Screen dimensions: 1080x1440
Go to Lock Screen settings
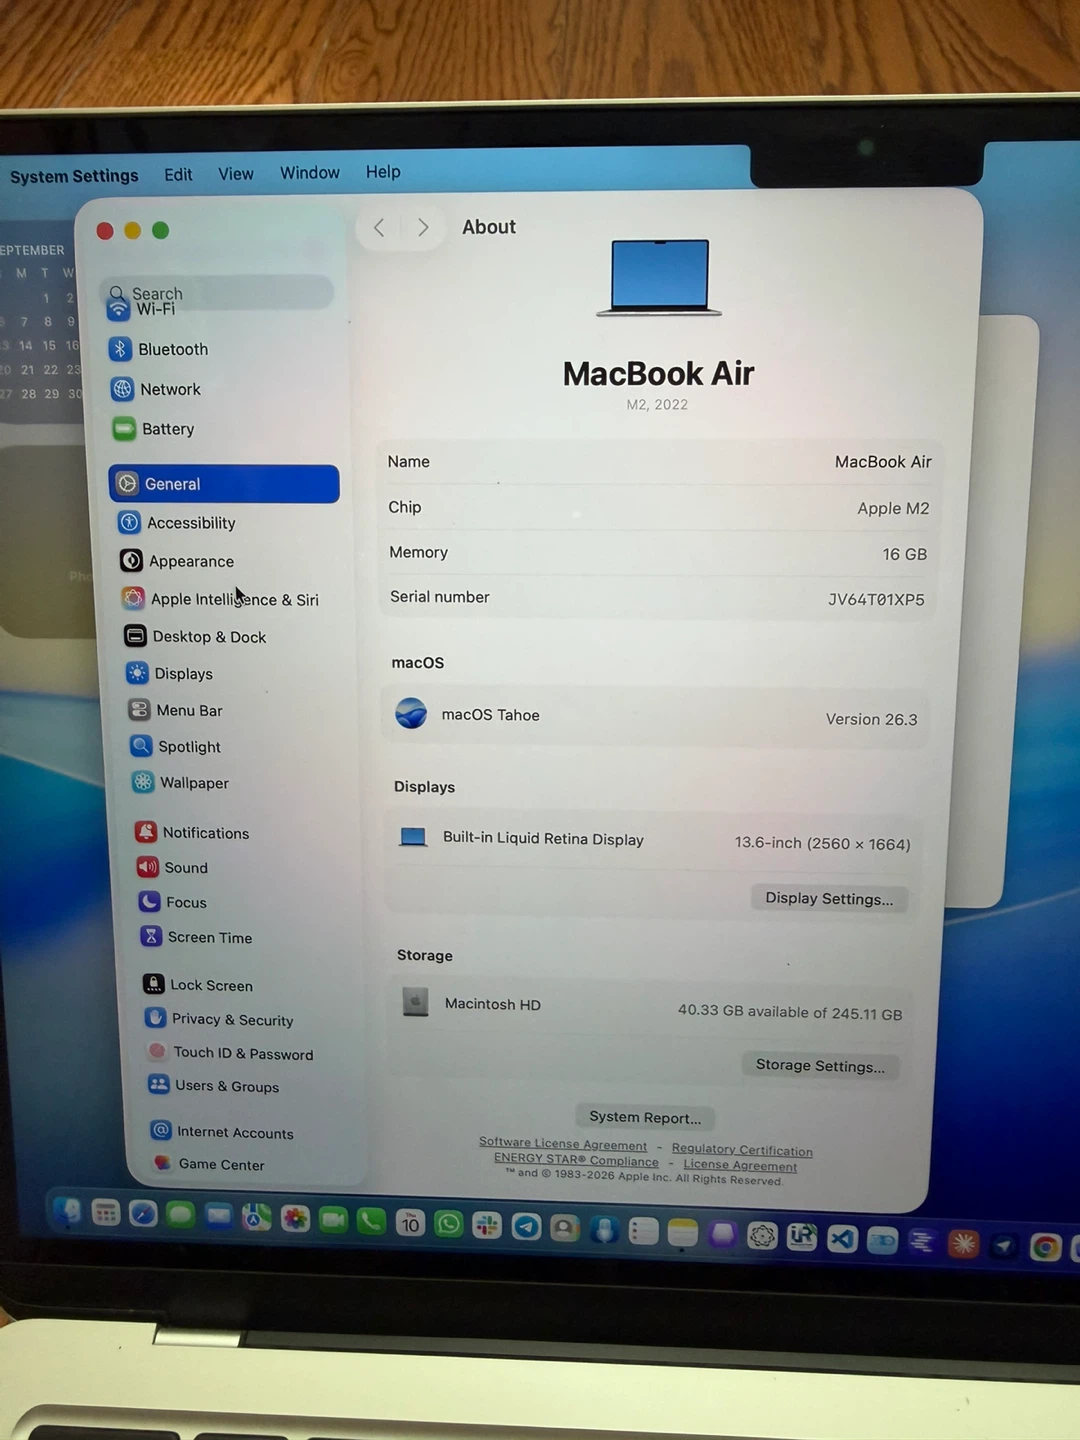click(198, 985)
